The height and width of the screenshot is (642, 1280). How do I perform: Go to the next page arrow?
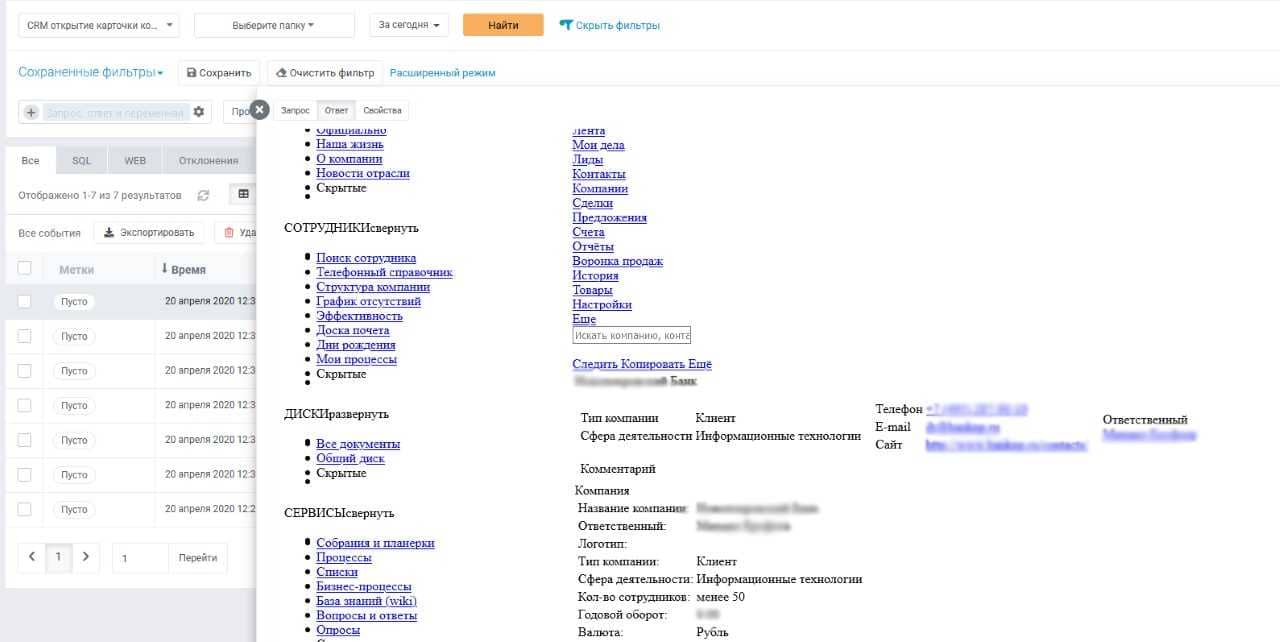coord(86,557)
